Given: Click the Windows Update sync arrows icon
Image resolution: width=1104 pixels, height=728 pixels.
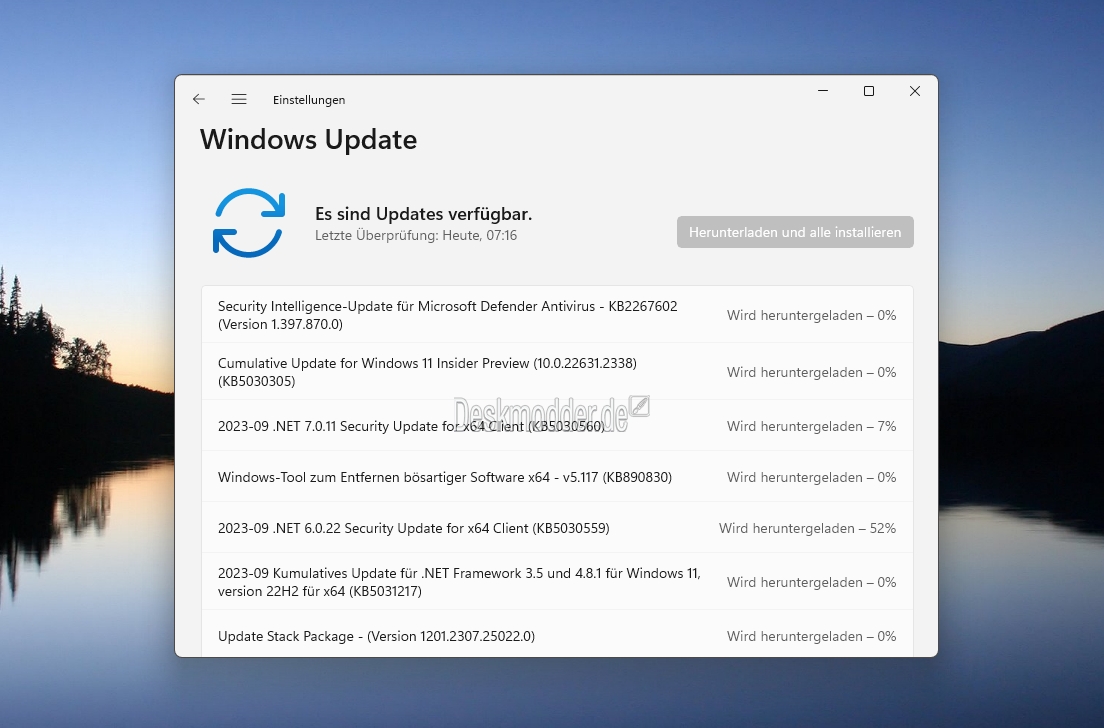Looking at the screenshot, I should 249,222.
